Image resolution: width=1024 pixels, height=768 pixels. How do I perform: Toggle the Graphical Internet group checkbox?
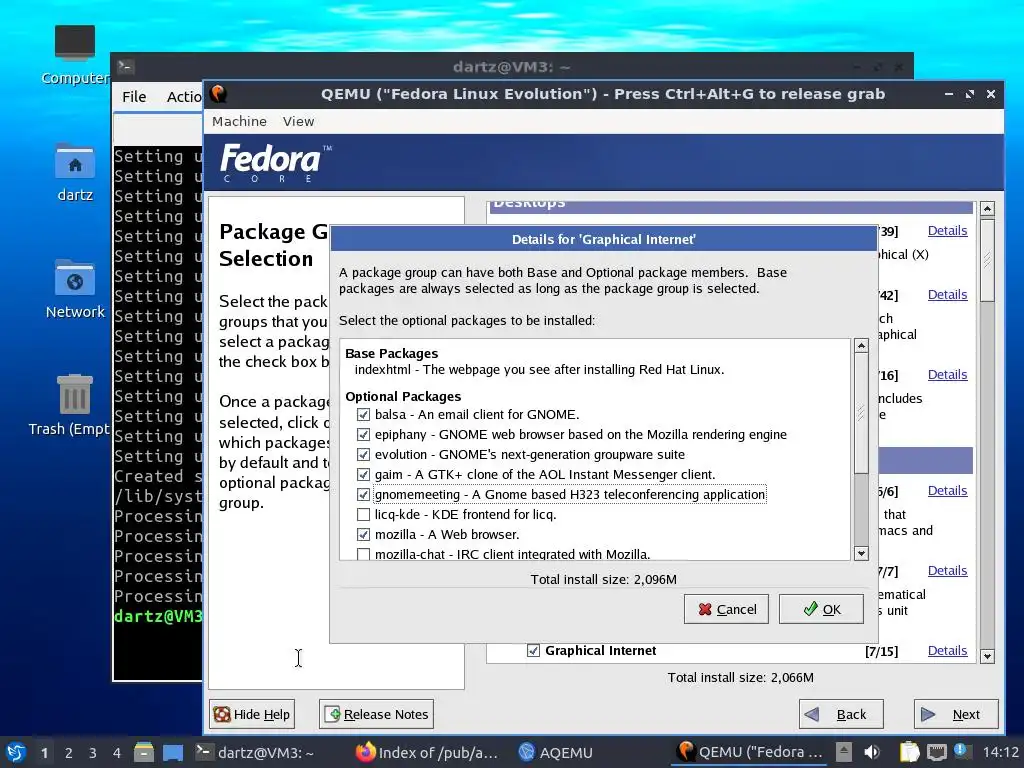pyautogui.click(x=534, y=650)
